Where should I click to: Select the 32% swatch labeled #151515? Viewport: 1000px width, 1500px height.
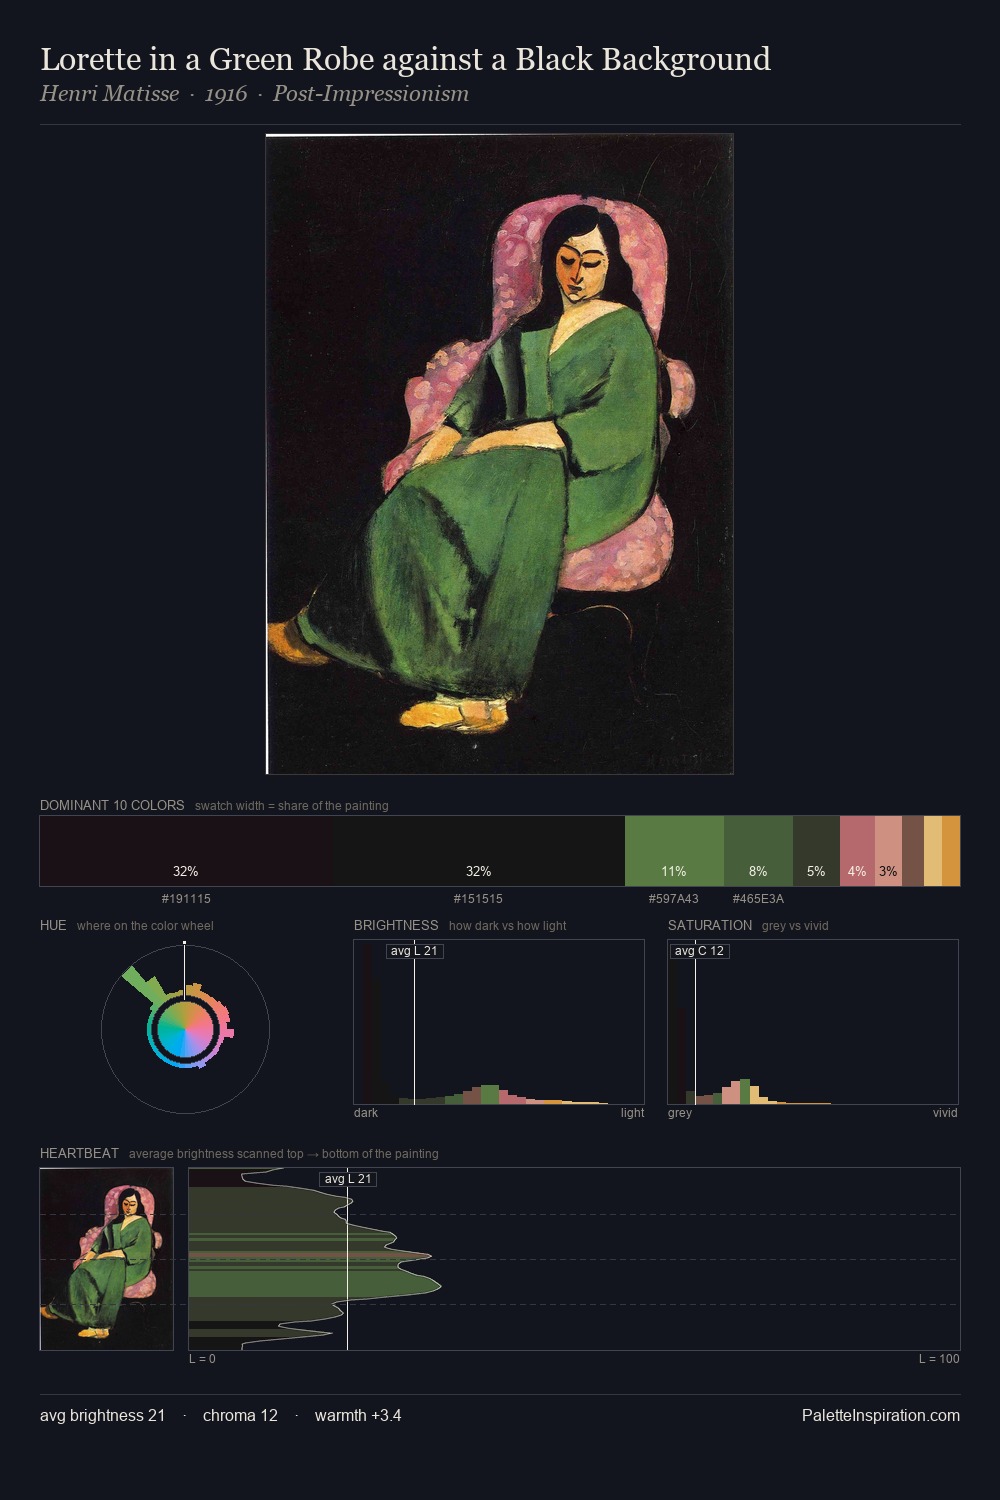pos(479,851)
